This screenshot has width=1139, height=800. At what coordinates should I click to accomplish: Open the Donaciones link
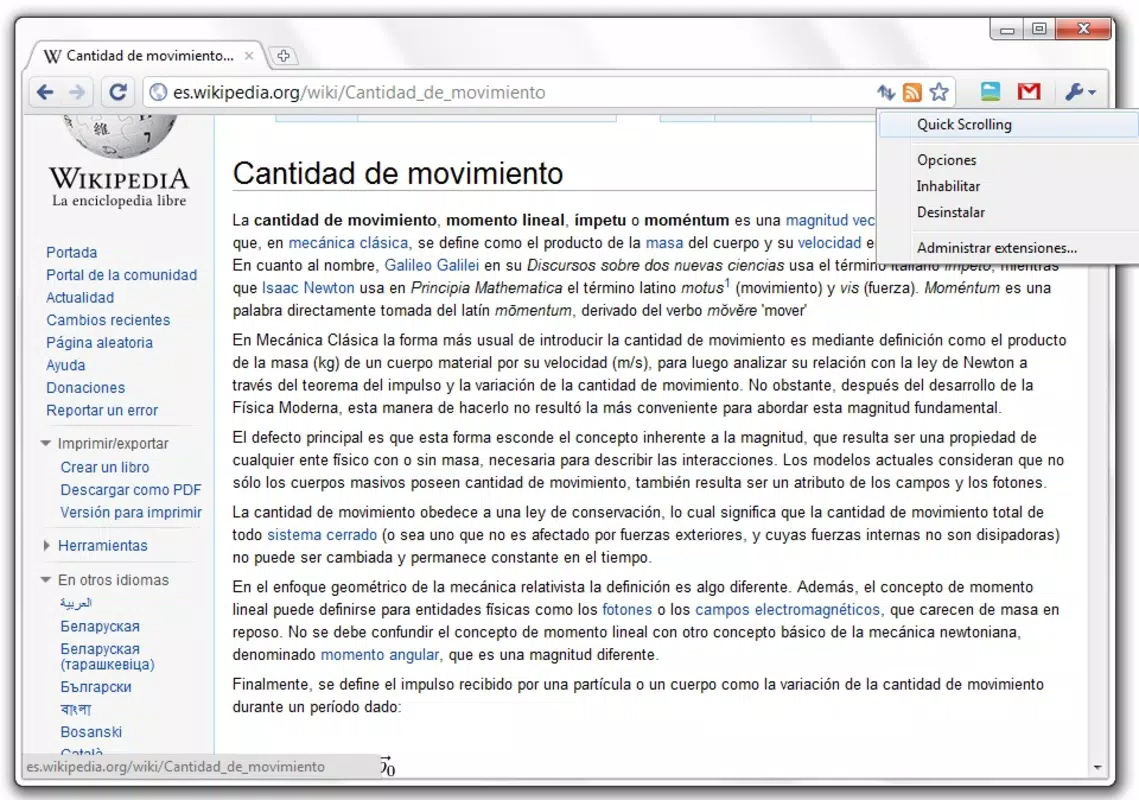85,387
